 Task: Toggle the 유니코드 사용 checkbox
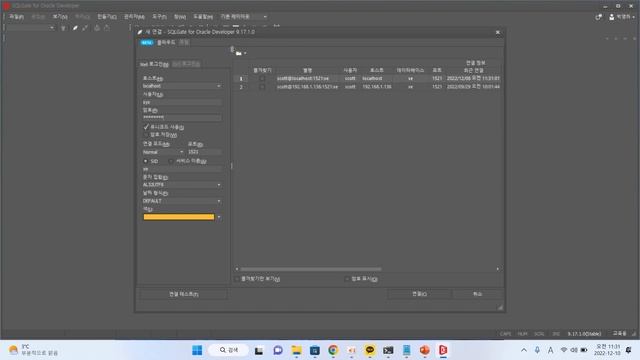click(146, 127)
